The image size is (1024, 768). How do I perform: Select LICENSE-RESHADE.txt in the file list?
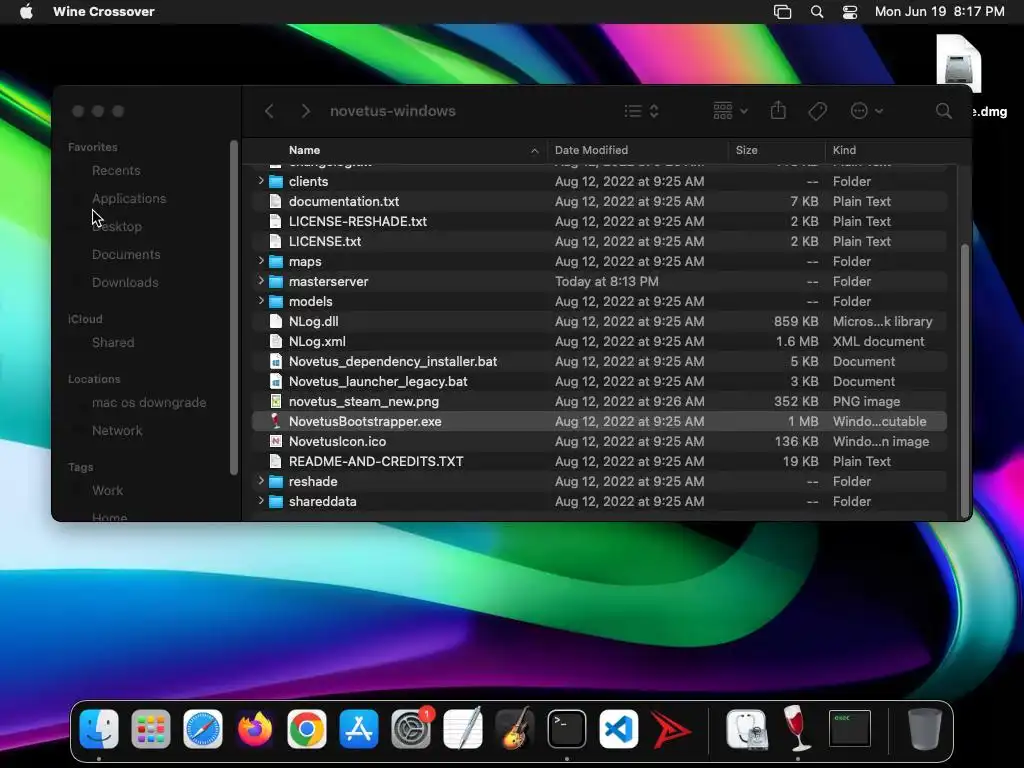(358, 221)
